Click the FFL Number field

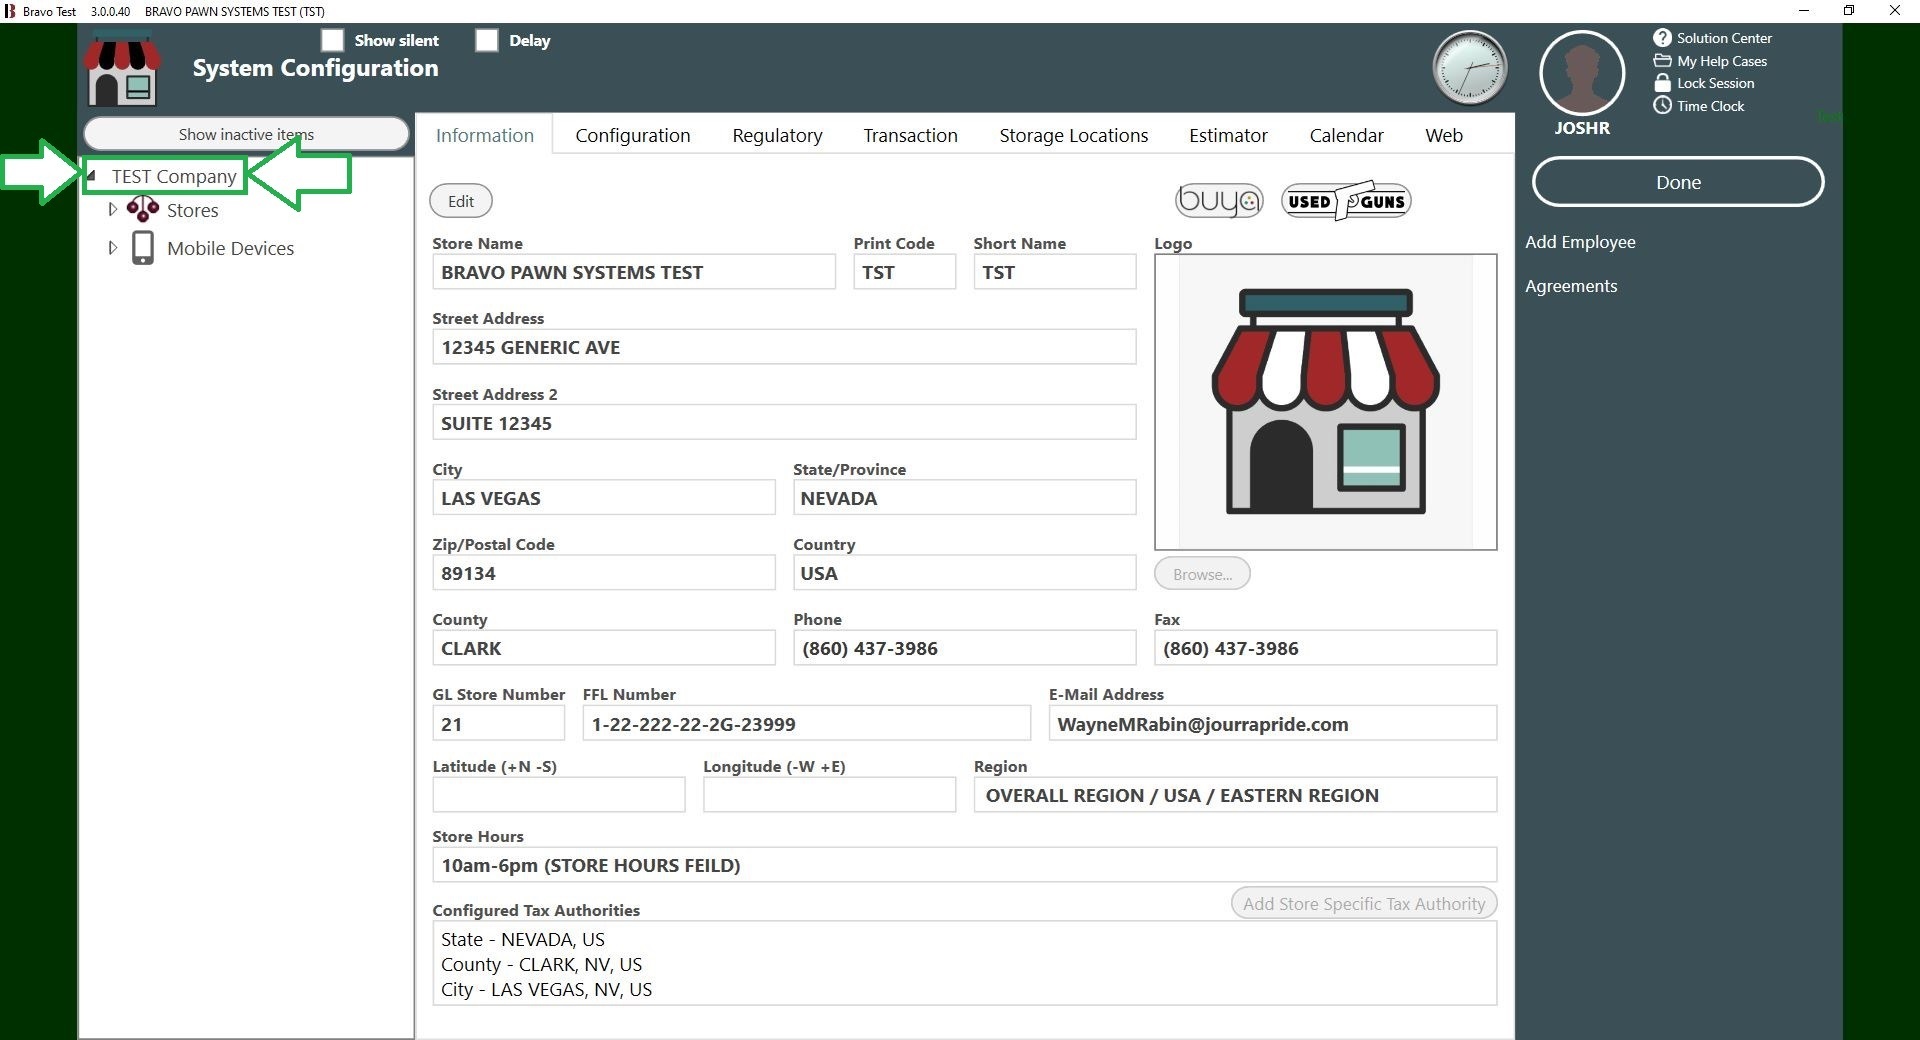coord(806,723)
